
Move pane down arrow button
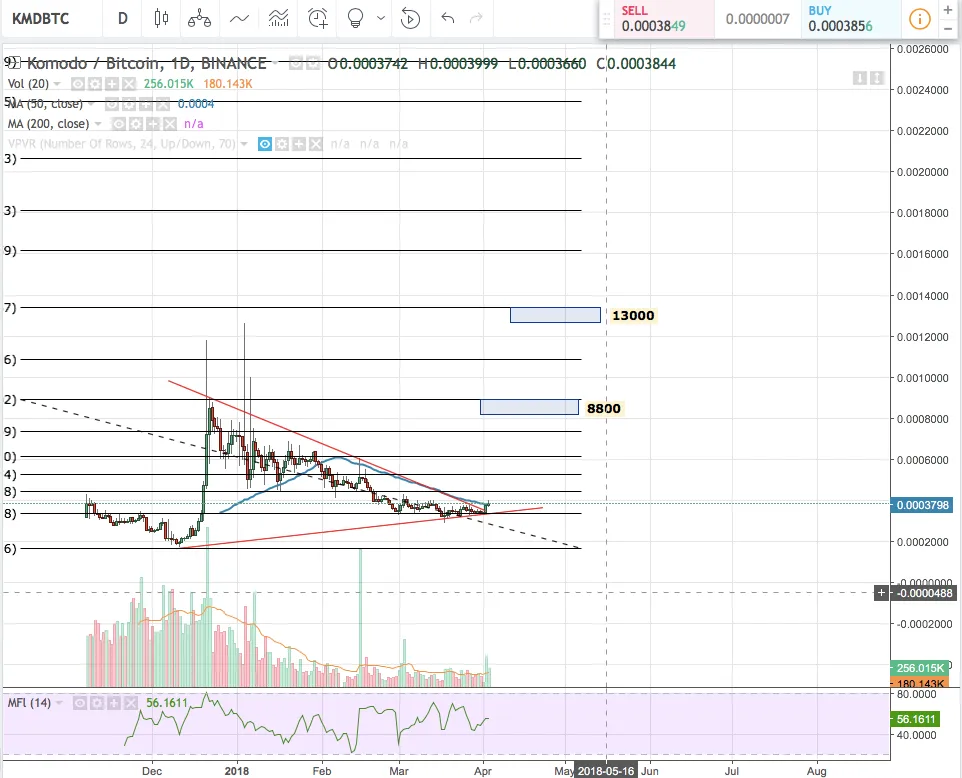(x=860, y=78)
